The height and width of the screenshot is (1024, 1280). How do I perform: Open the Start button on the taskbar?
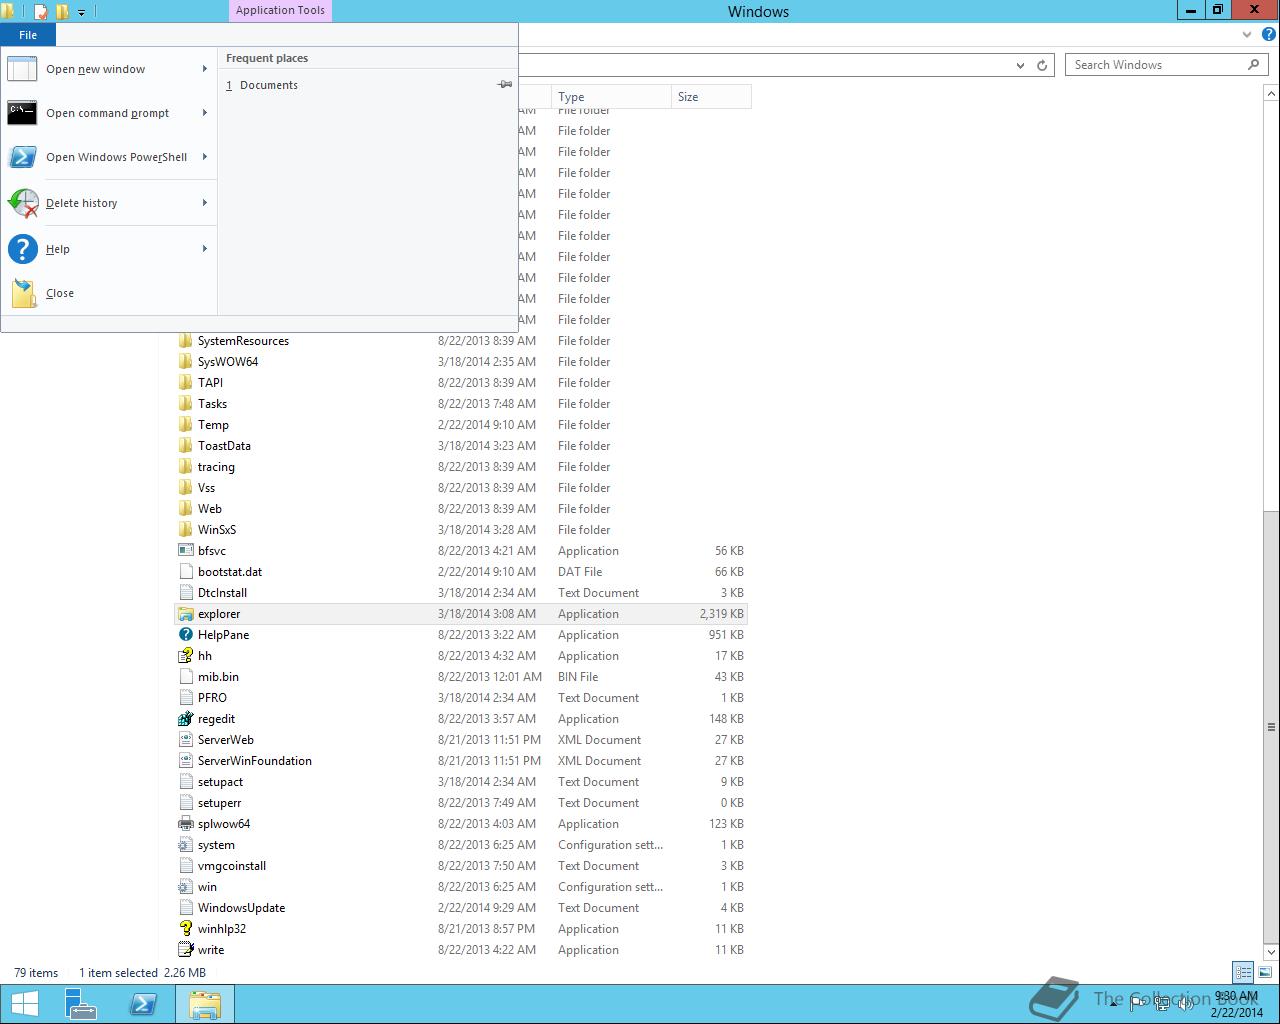(24, 1004)
